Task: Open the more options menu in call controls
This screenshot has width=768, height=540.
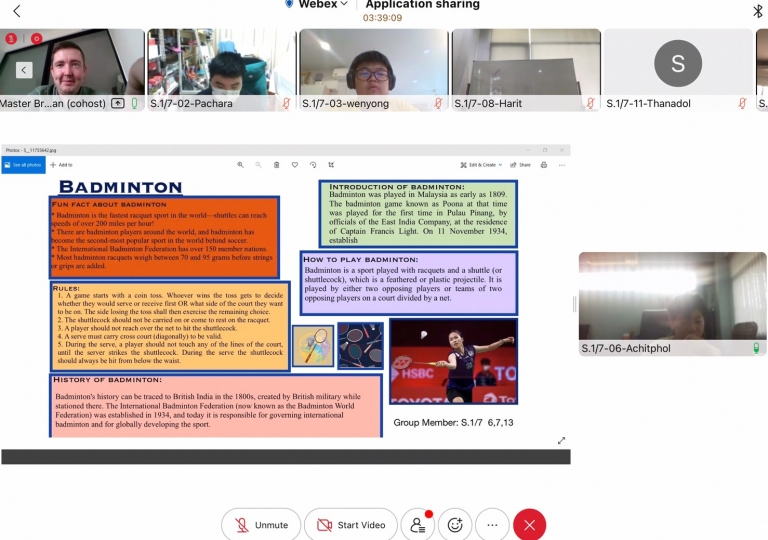Action: pos(492,525)
